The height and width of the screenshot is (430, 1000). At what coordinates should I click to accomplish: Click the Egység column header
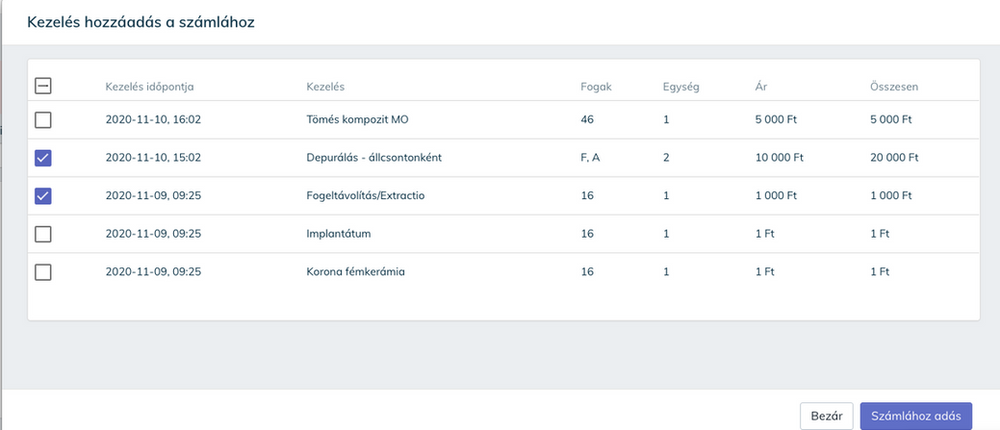point(680,86)
